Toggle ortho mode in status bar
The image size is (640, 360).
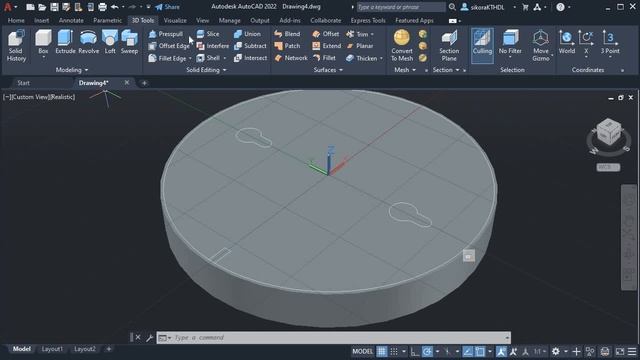click(415, 351)
